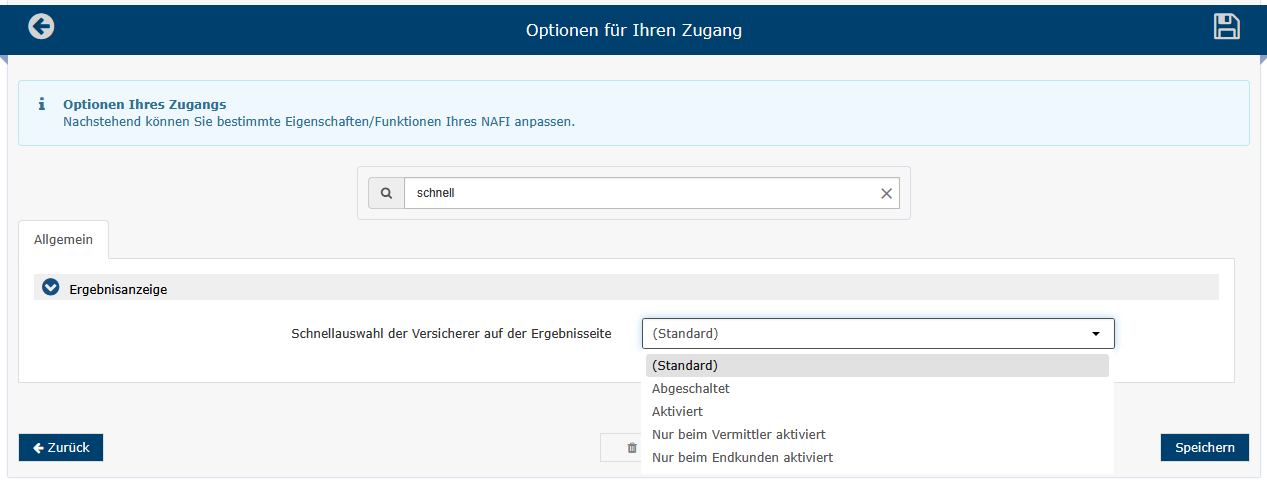Click the back arrow icon in header
This screenshot has width=1267, height=493.
point(41,27)
